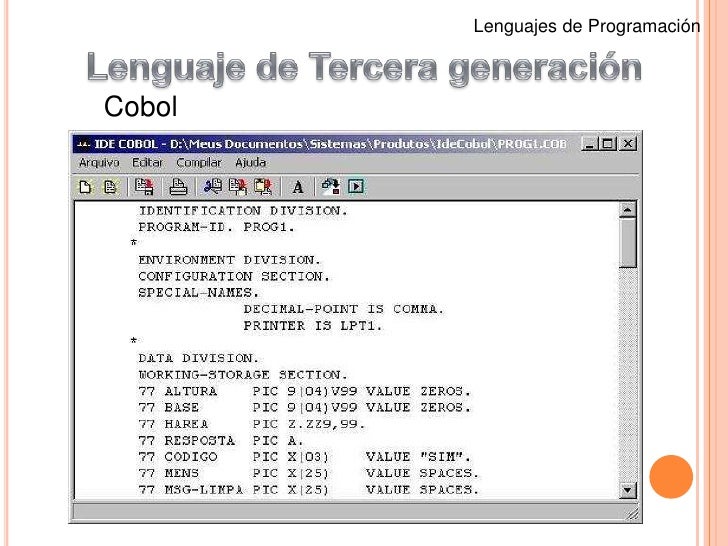Save the file with the diskette icon
Image resolution: width=728 pixels, height=546 pixels.
pyautogui.click(x=144, y=187)
